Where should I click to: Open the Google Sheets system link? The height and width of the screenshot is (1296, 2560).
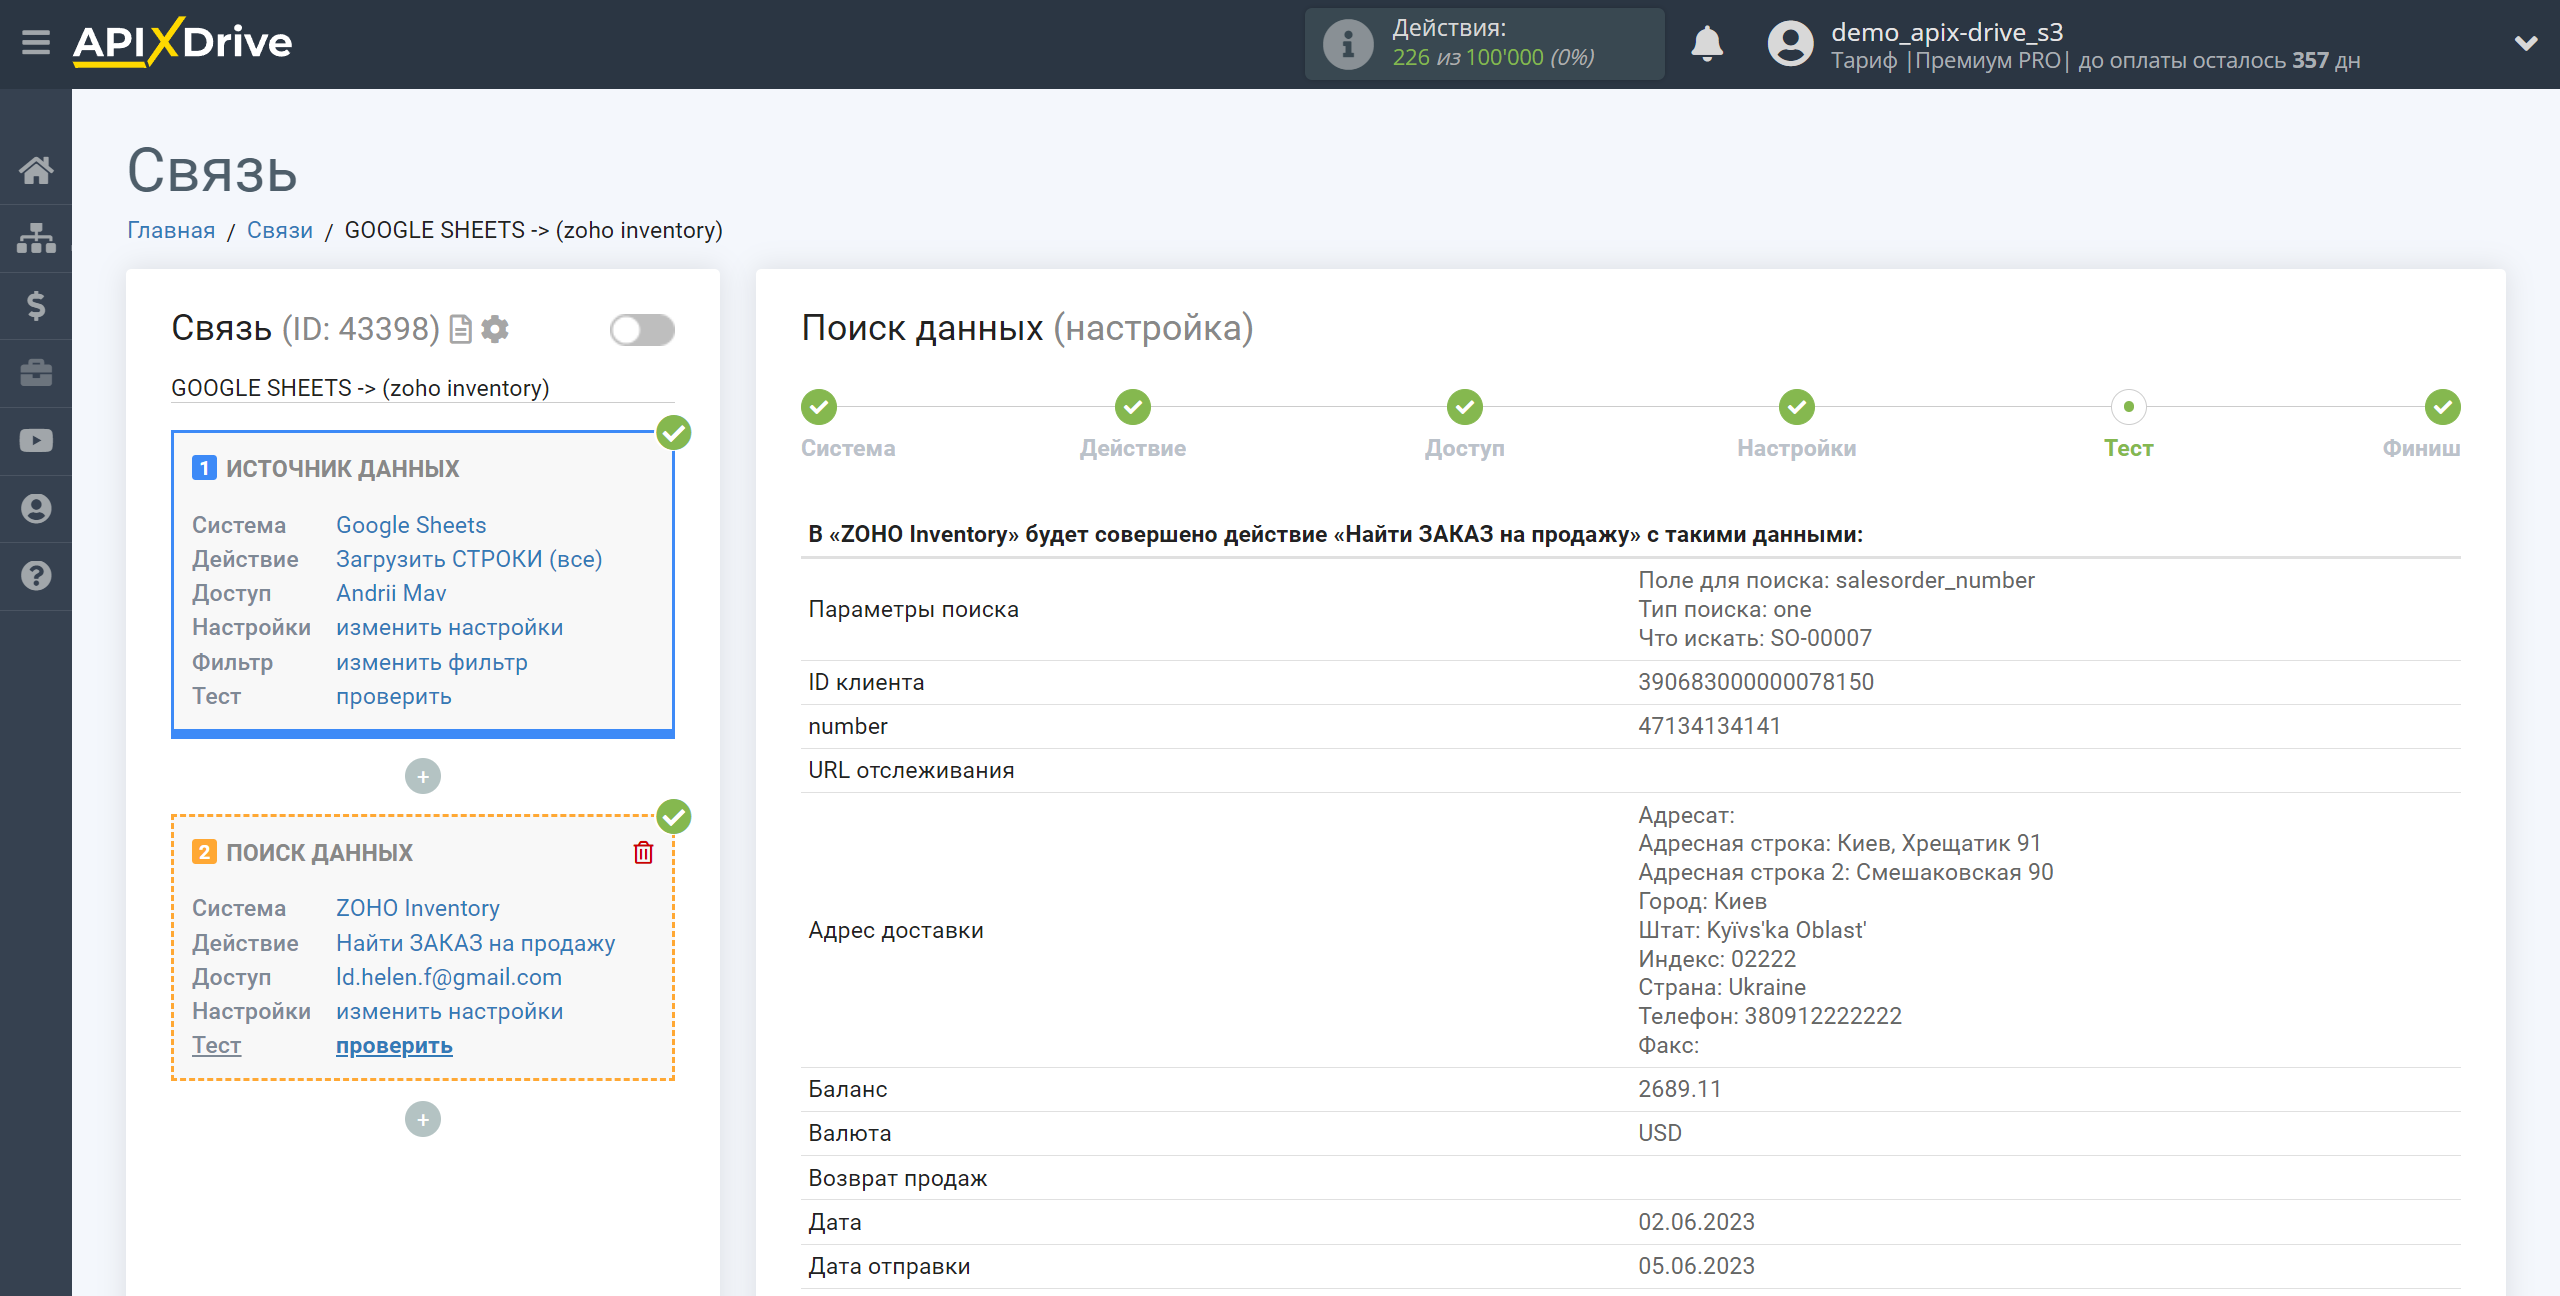pos(411,525)
